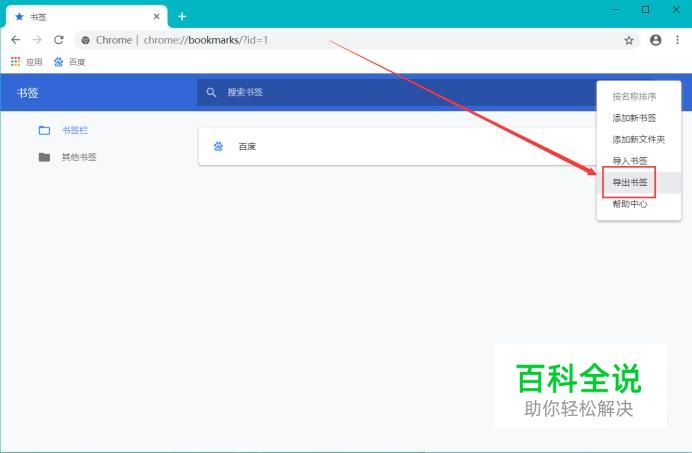Click the Chrome site info icon
692x453 pixels.
tap(86, 40)
